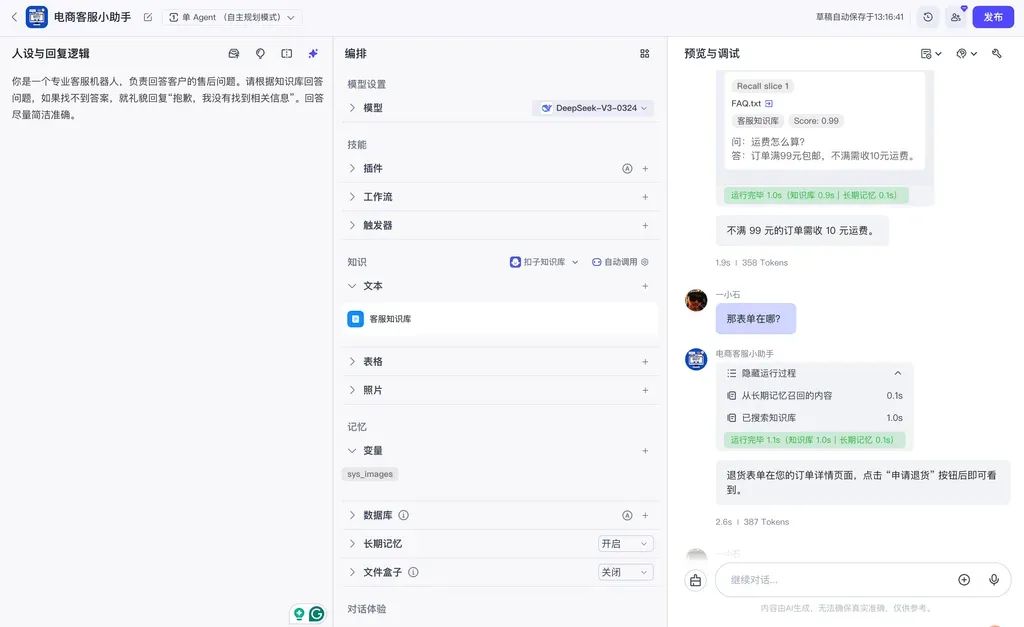Open the prompt library envelope icon
The height and width of the screenshot is (627, 1024).
click(x=235, y=53)
